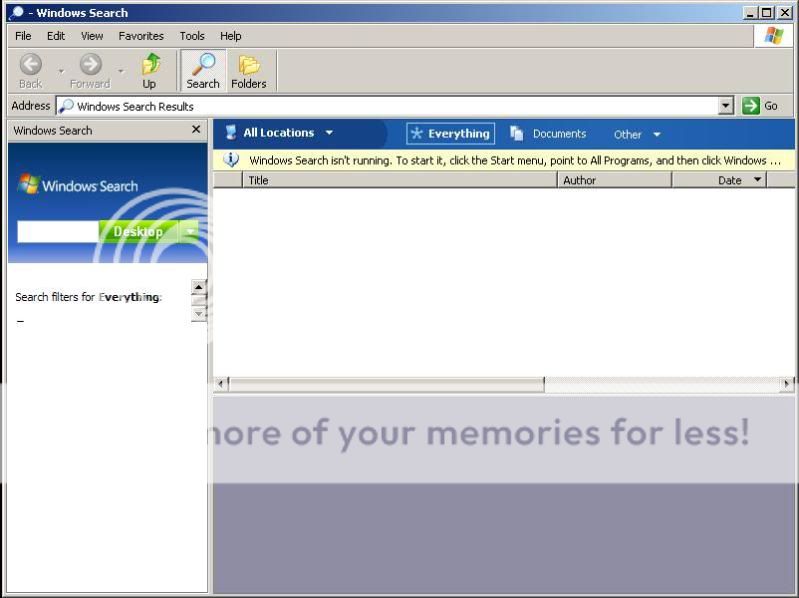Click the Windows flag logo in menu bar
Screen dimensions: 799x598
(x=774, y=36)
